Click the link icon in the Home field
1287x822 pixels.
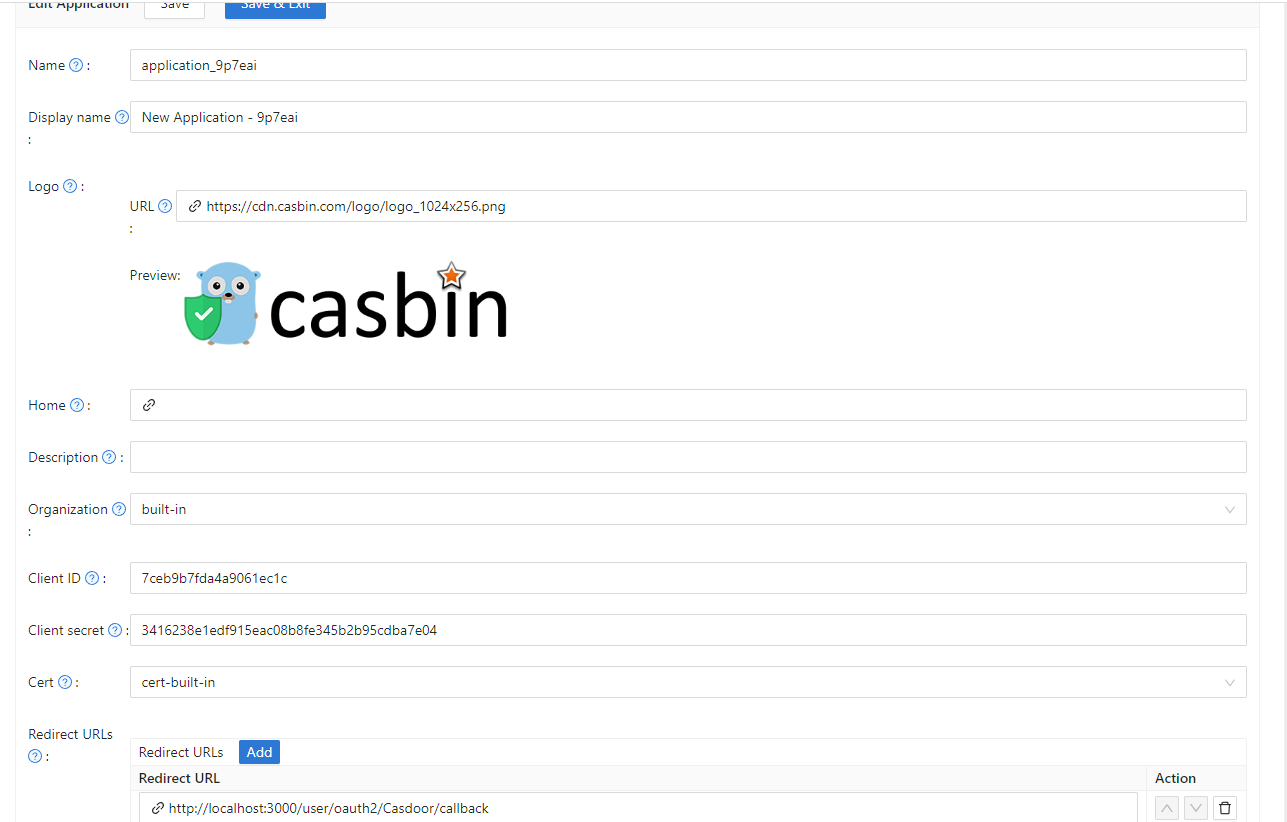(x=149, y=405)
